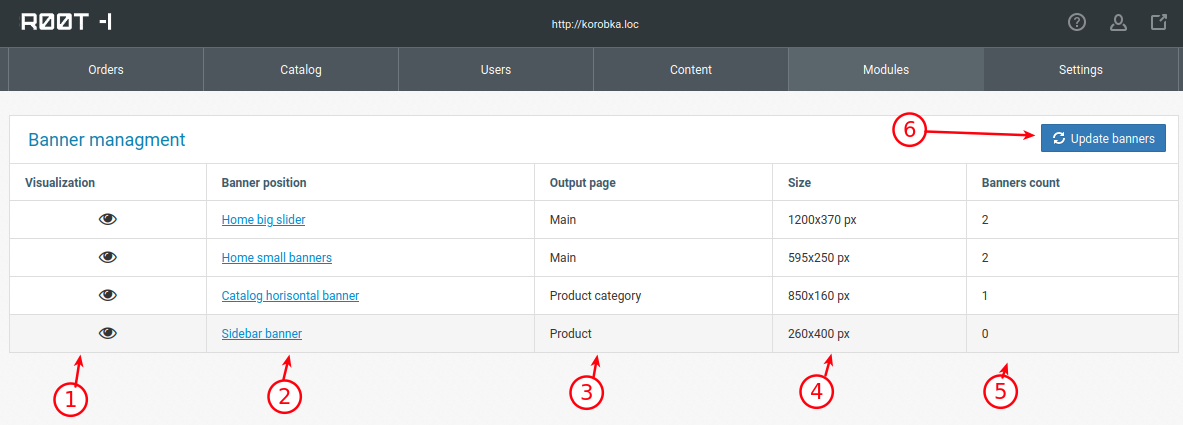Open the Catalog menu tab
Viewport: 1183px width, 425px height.
click(301, 69)
